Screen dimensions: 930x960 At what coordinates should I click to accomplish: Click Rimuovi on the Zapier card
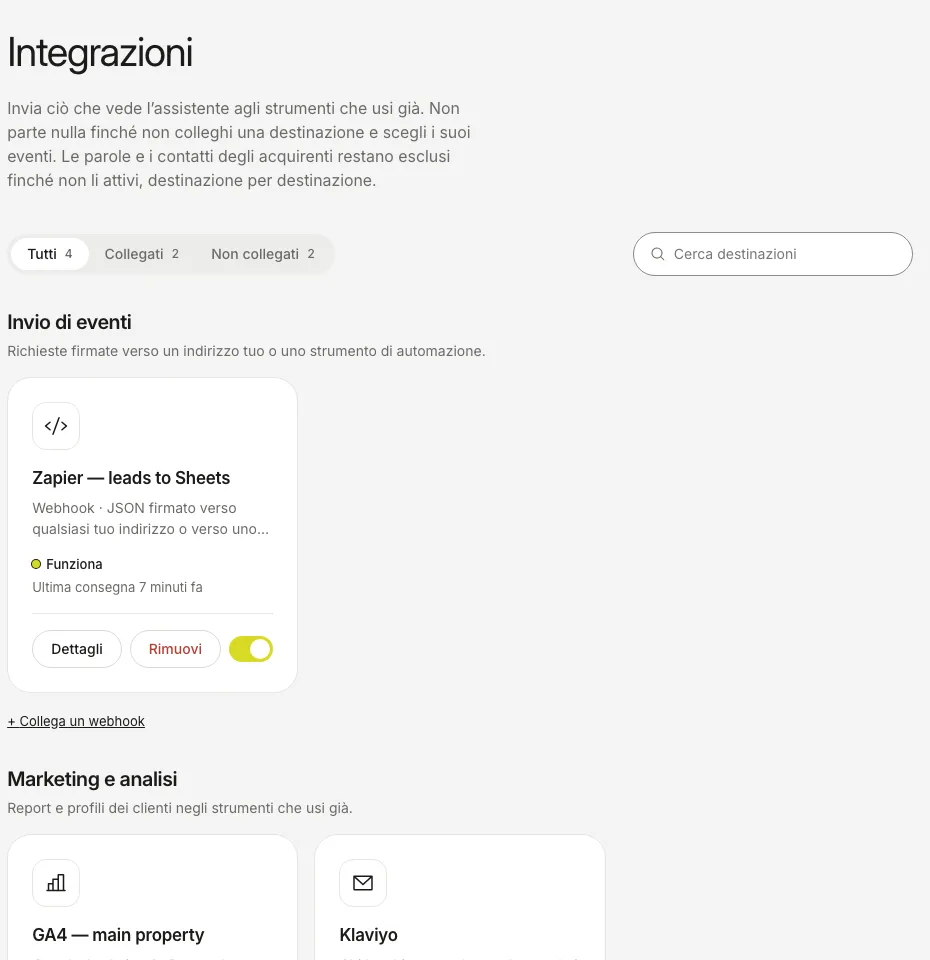(175, 649)
